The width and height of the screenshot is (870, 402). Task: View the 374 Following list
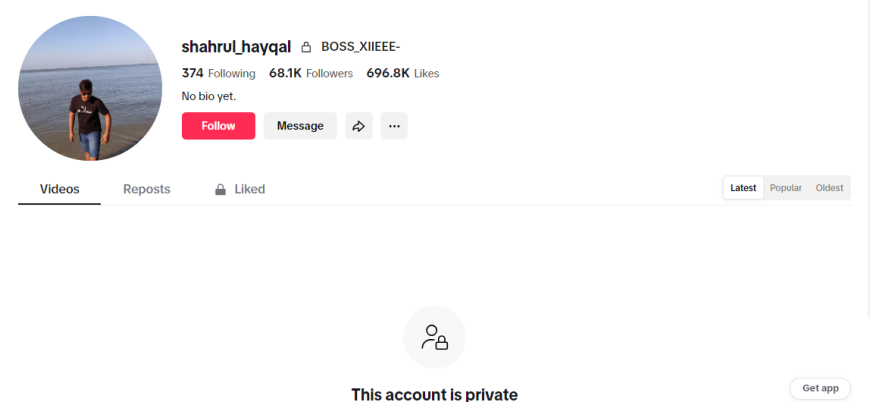[219, 73]
